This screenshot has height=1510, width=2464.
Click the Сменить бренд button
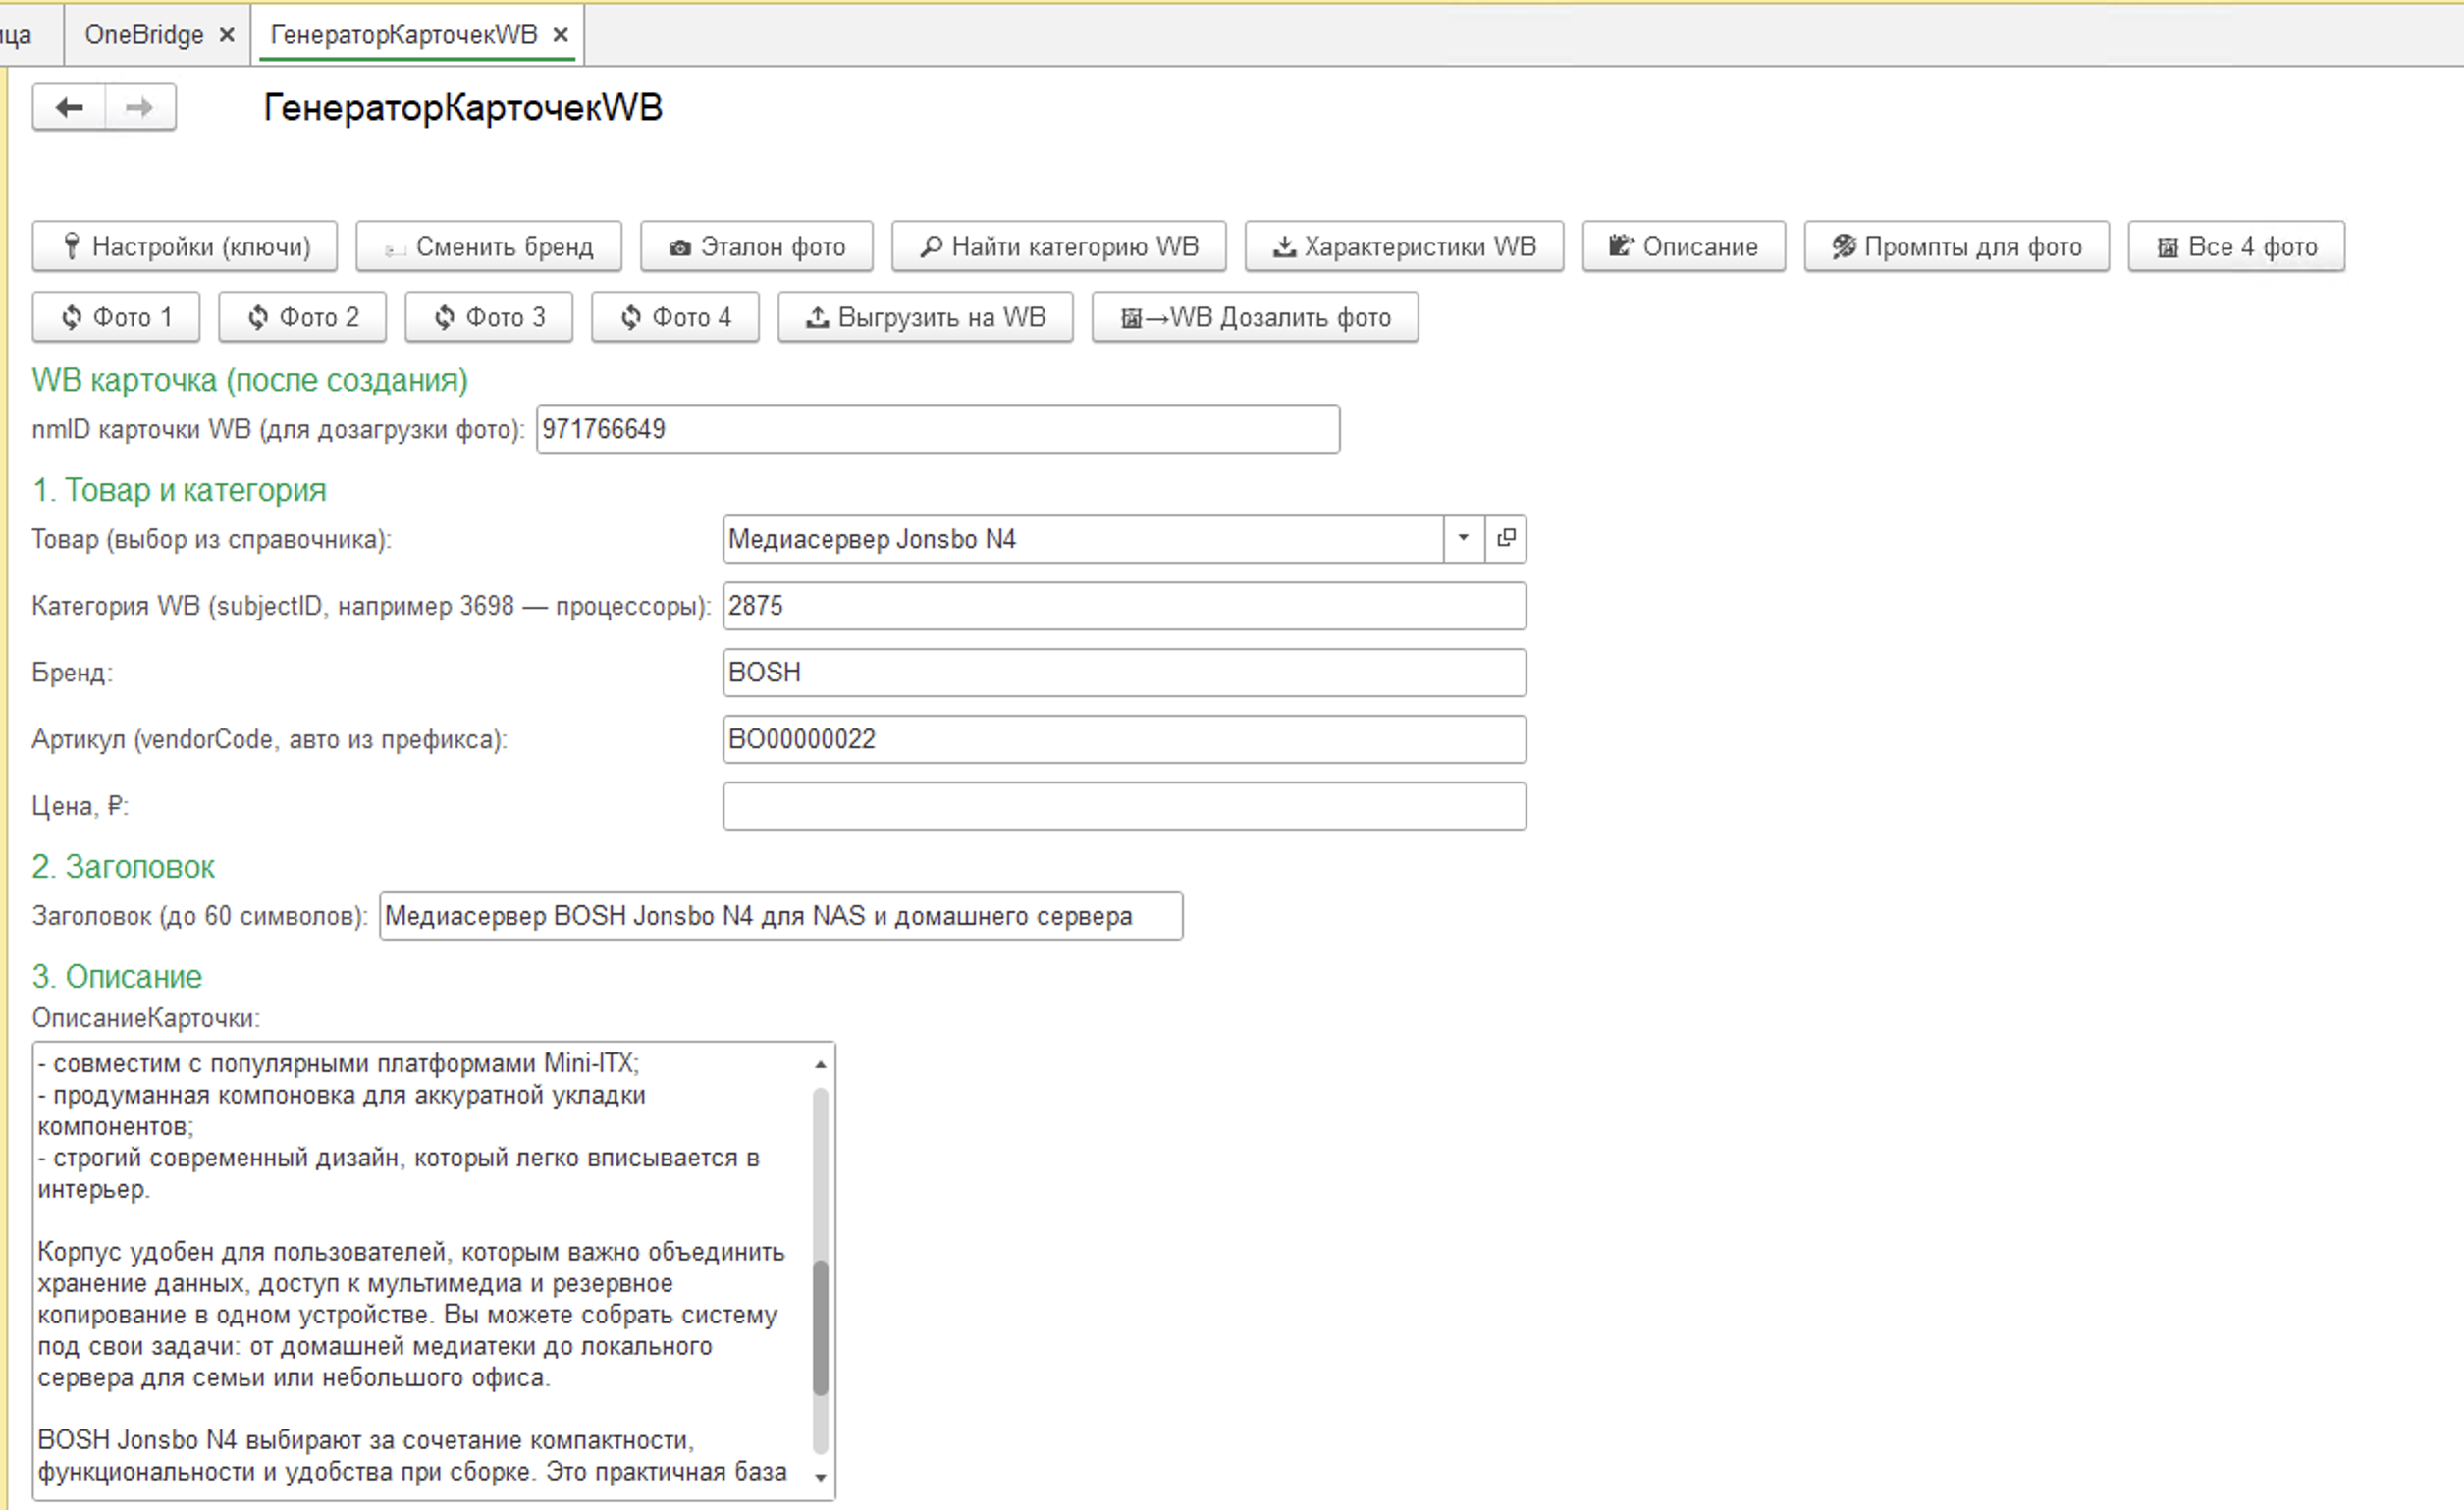[x=489, y=247]
